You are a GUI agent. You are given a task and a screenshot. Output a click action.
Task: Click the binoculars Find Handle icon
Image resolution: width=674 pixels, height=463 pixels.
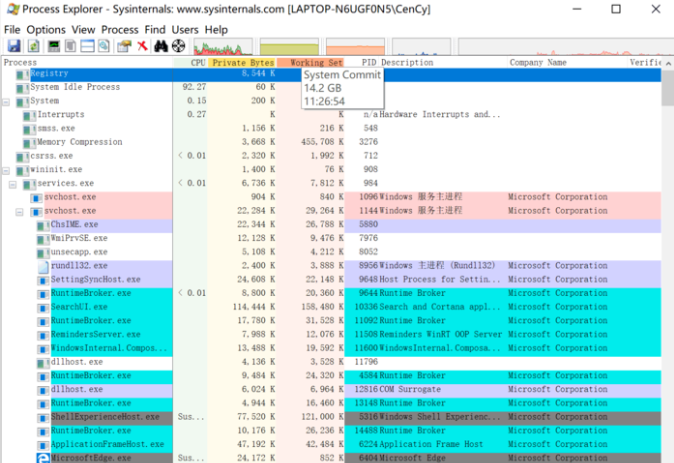click(x=161, y=46)
